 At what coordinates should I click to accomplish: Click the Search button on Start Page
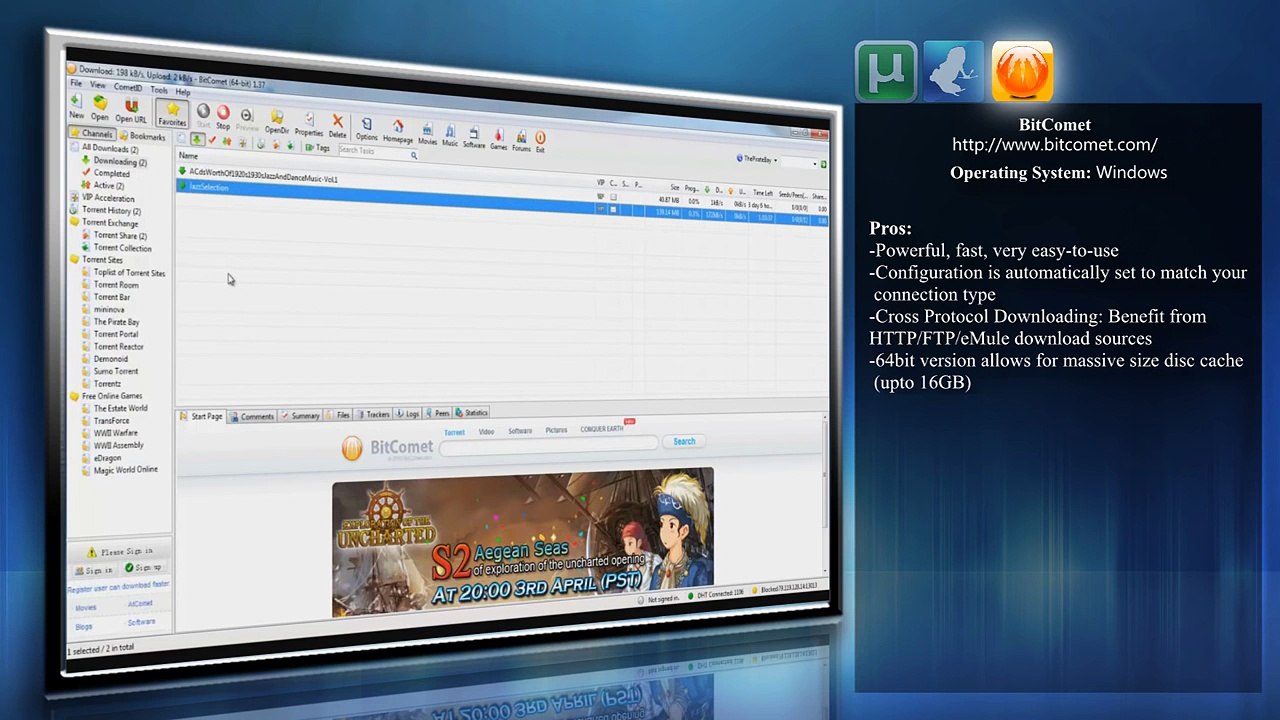pos(684,441)
